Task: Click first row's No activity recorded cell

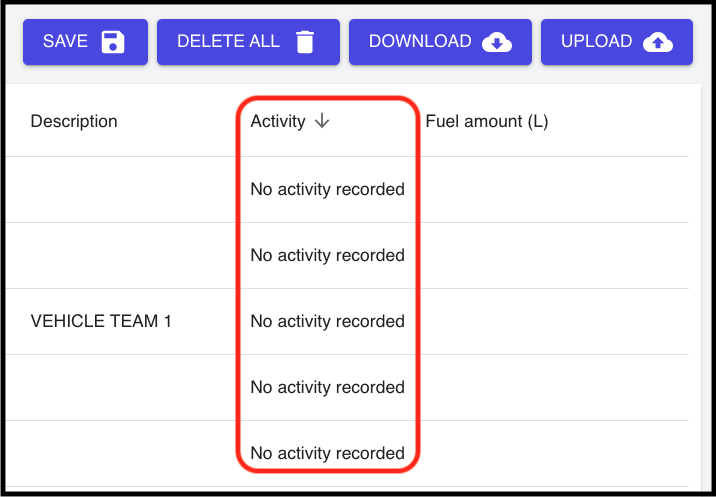Action: [x=327, y=189]
